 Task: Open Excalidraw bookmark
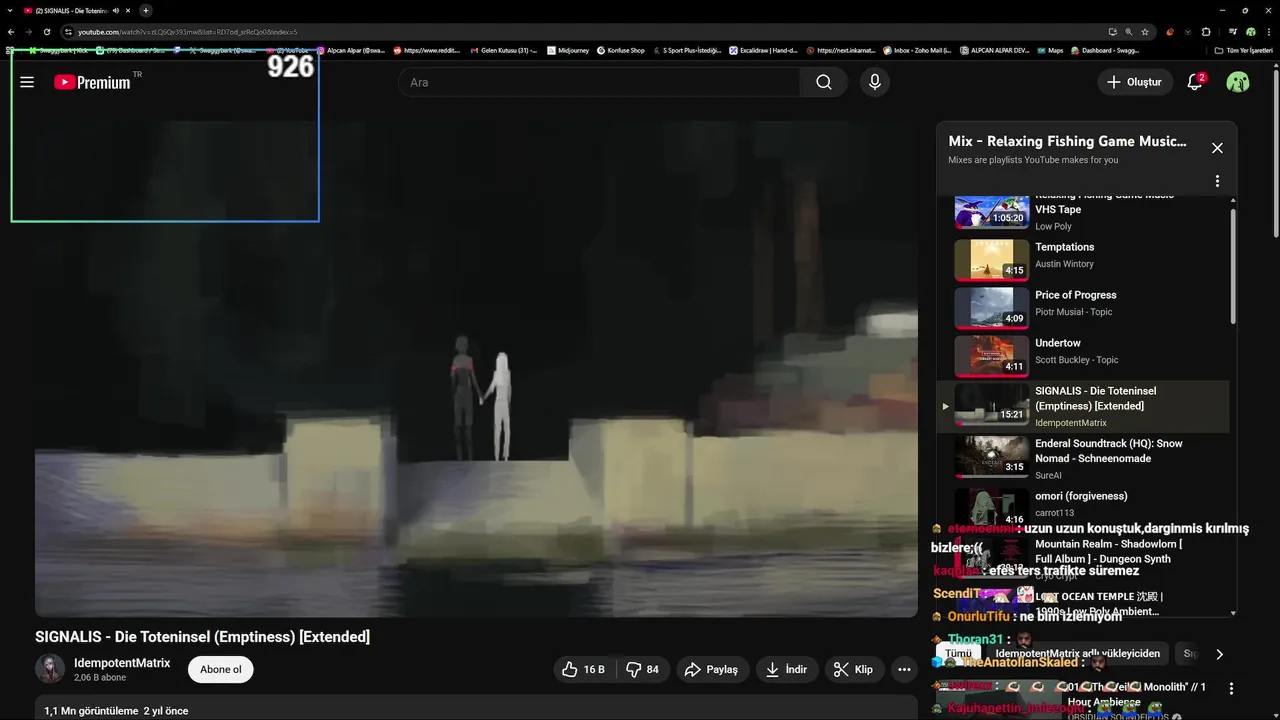(x=763, y=50)
